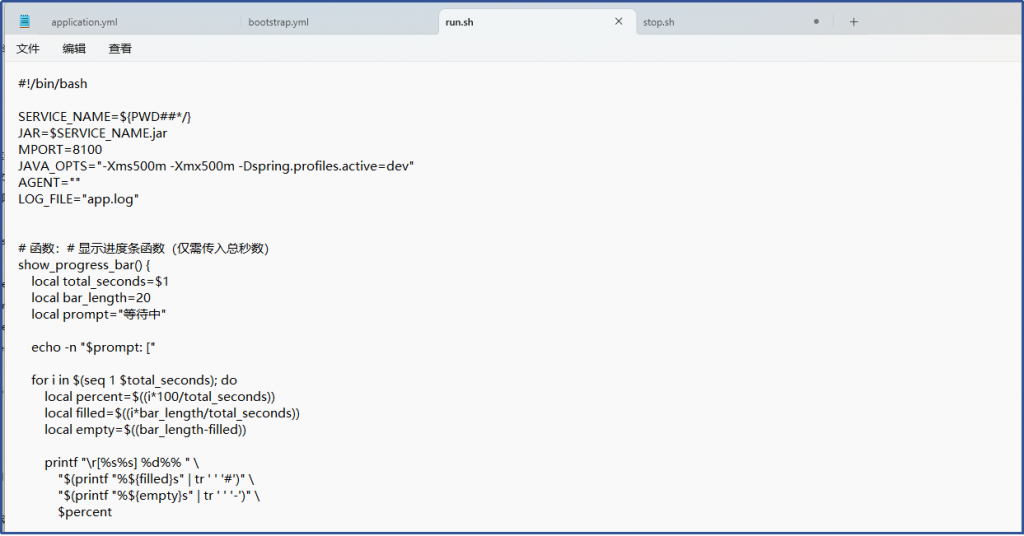Place cursor on the #!/bin/bash line
The image size is (1024, 536).
59,84
